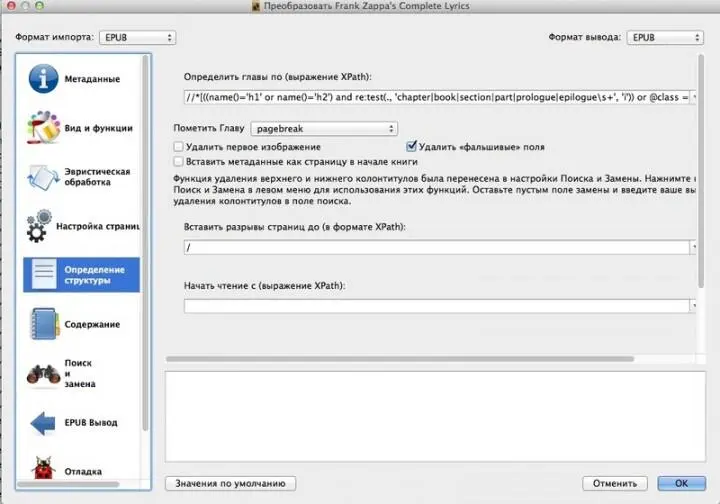This screenshot has height=504, width=720.
Task: Confirm with the OK button
Action: coord(681,483)
